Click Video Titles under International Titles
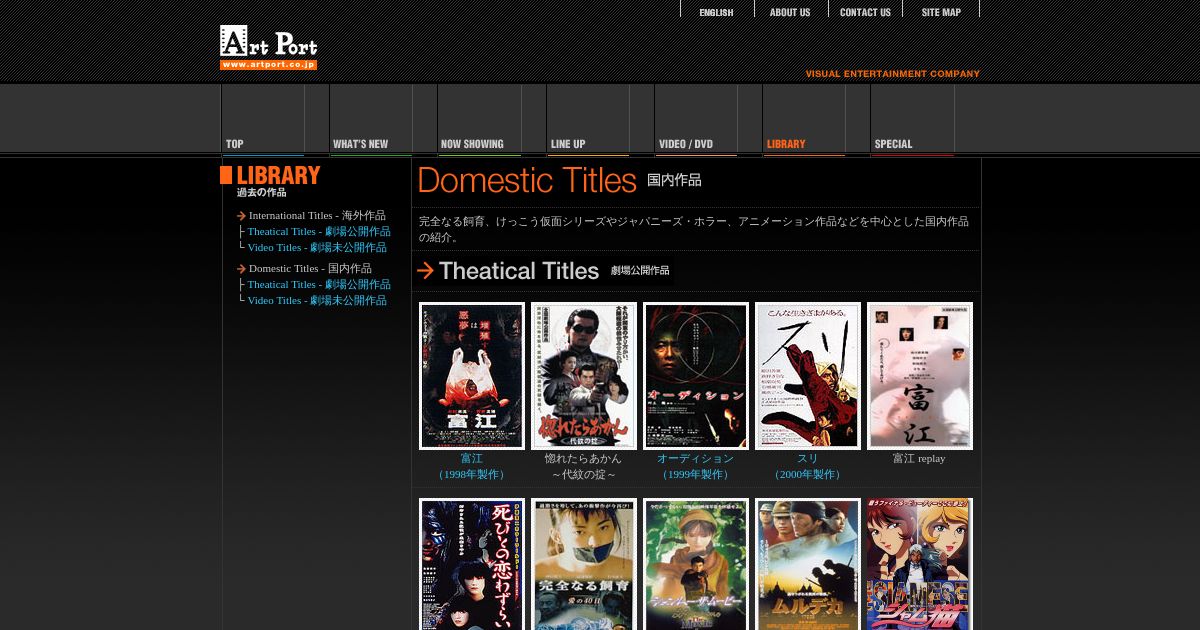Image resolution: width=1200 pixels, height=630 pixels. coord(317,247)
